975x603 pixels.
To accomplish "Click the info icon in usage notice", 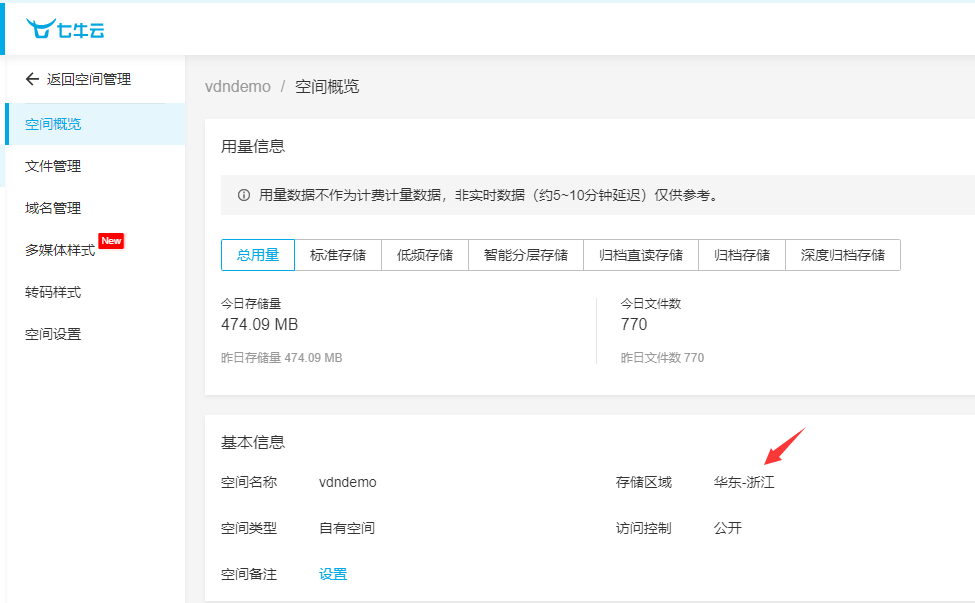I will (x=244, y=195).
